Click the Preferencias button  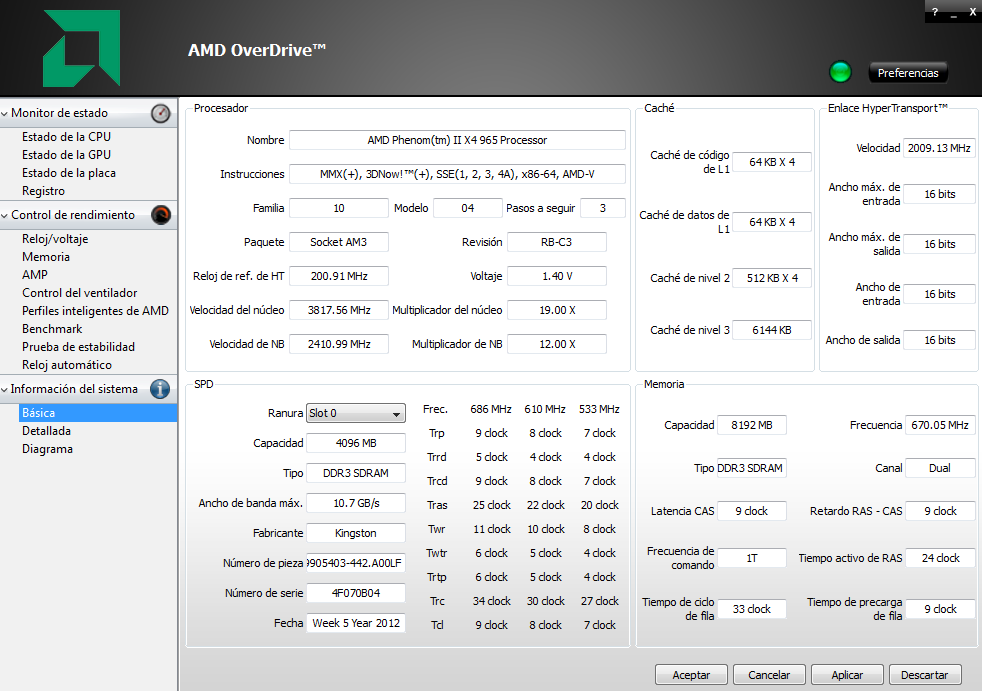(x=908, y=73)
